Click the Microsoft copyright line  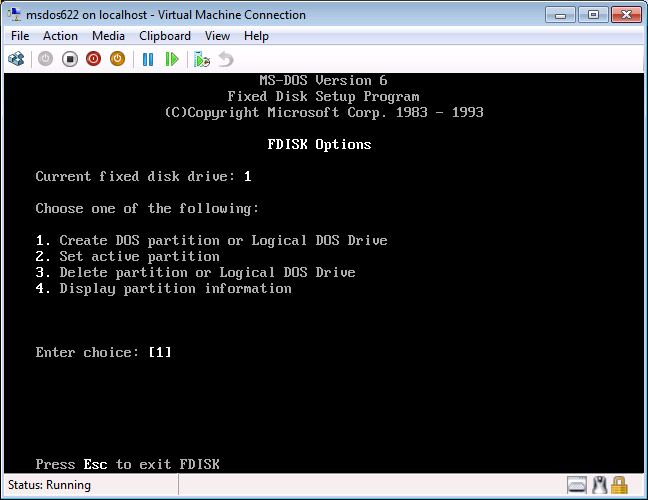[324, 112]
